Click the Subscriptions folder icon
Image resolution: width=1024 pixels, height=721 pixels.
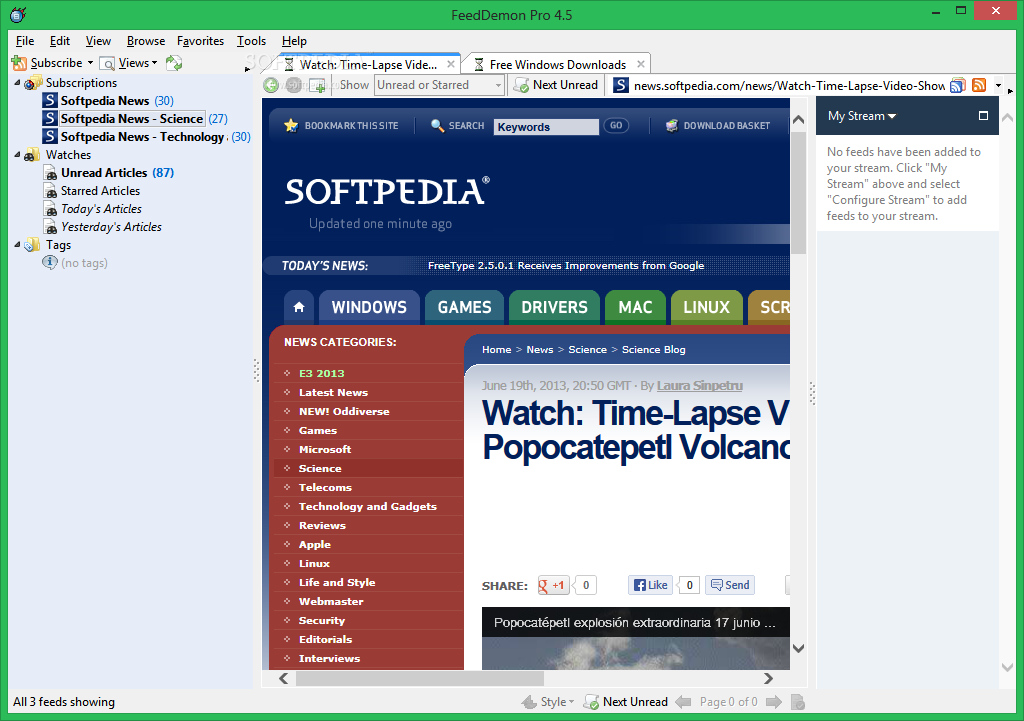click(33, 82)
